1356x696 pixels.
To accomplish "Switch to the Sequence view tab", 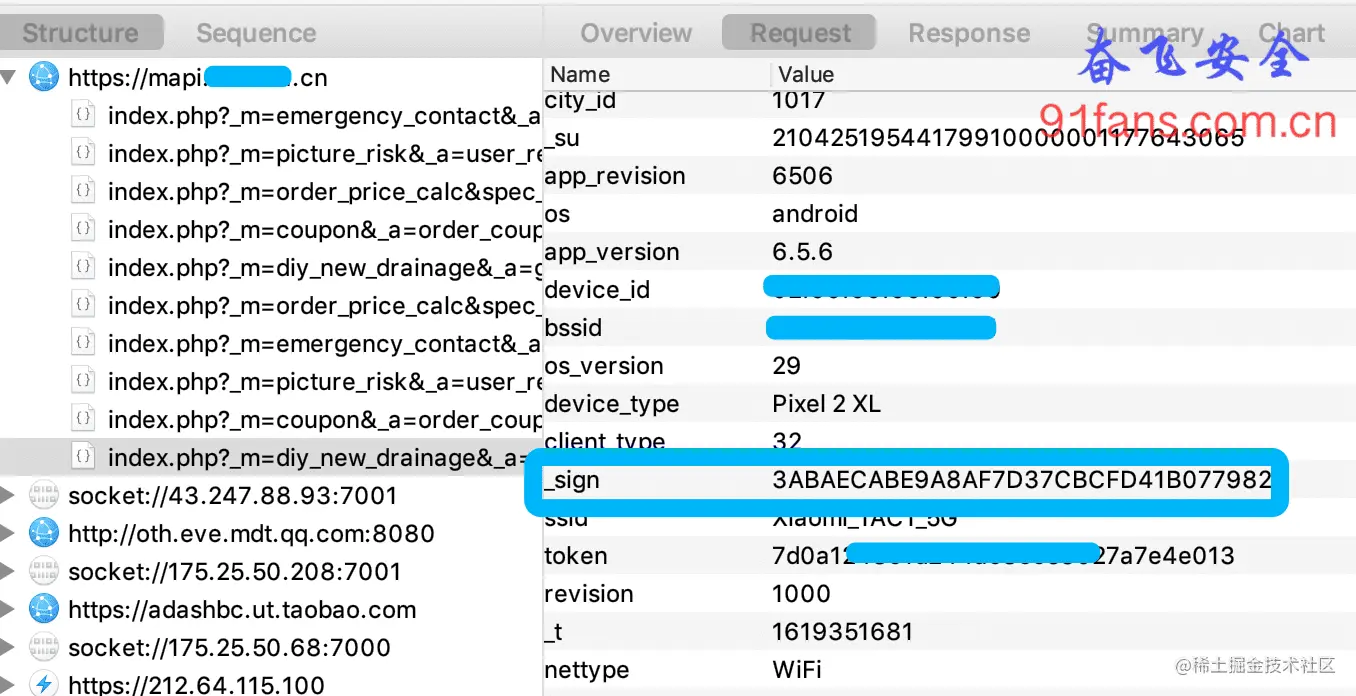I will [x=256, y=33].
